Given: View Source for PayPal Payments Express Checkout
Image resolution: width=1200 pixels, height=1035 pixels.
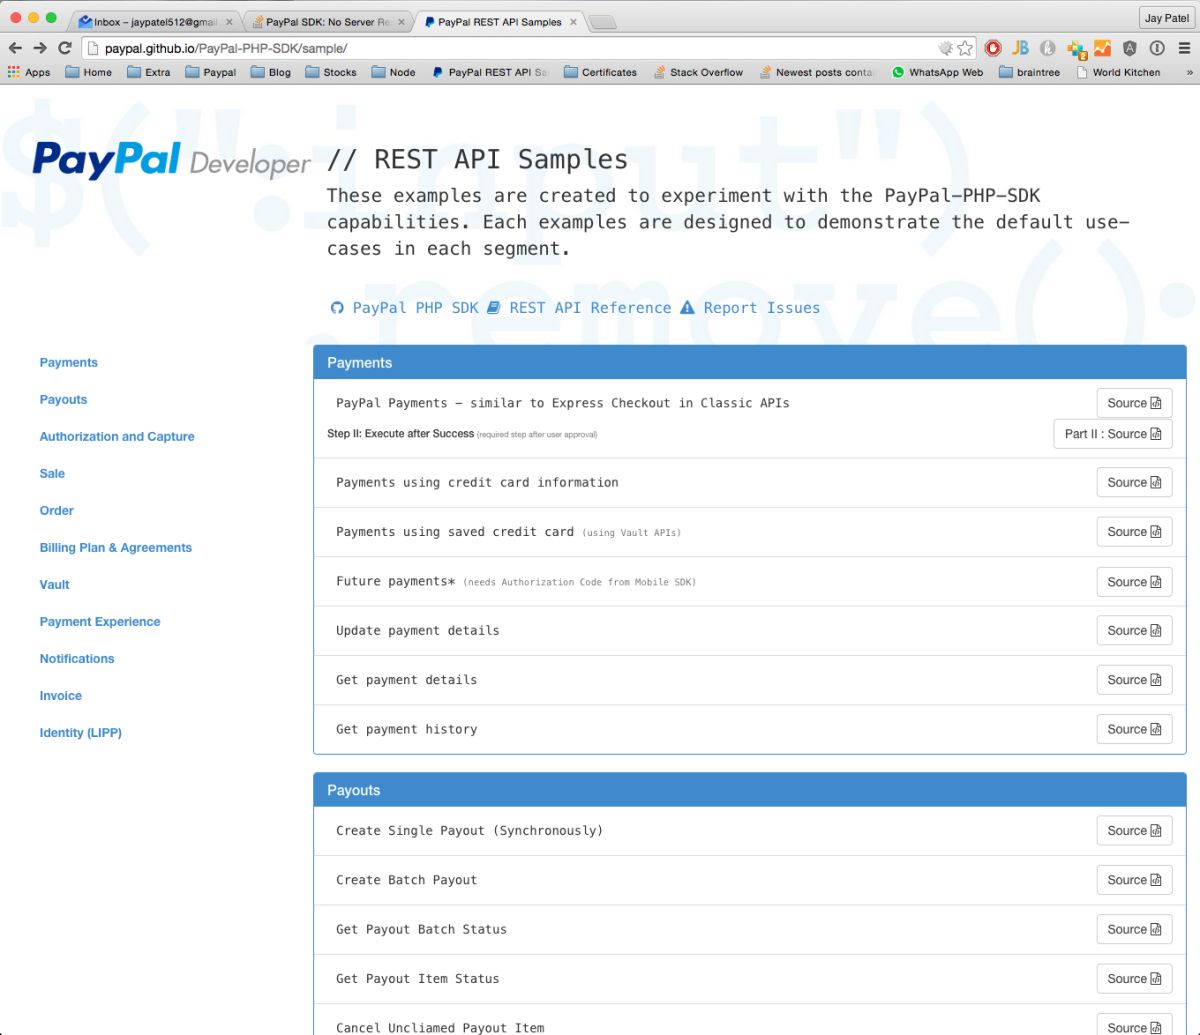Looking at the screenshot, I should coord(1134,403).
